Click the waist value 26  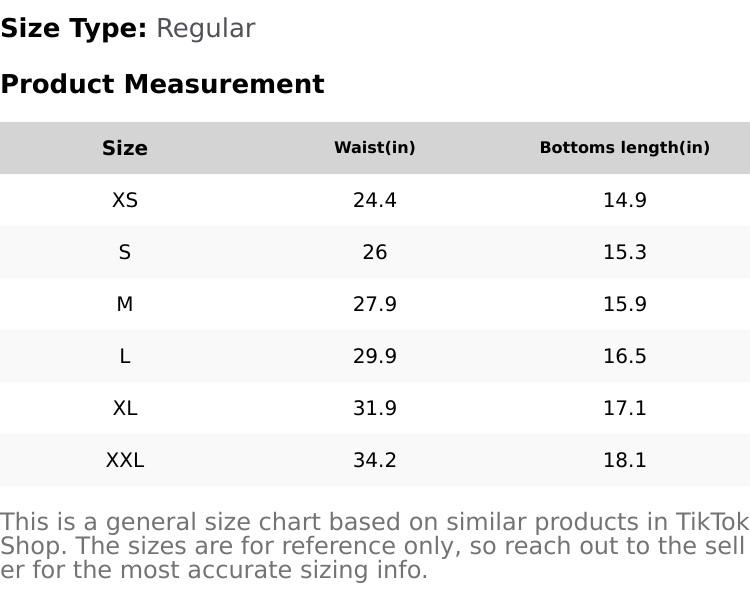(375, 252)
